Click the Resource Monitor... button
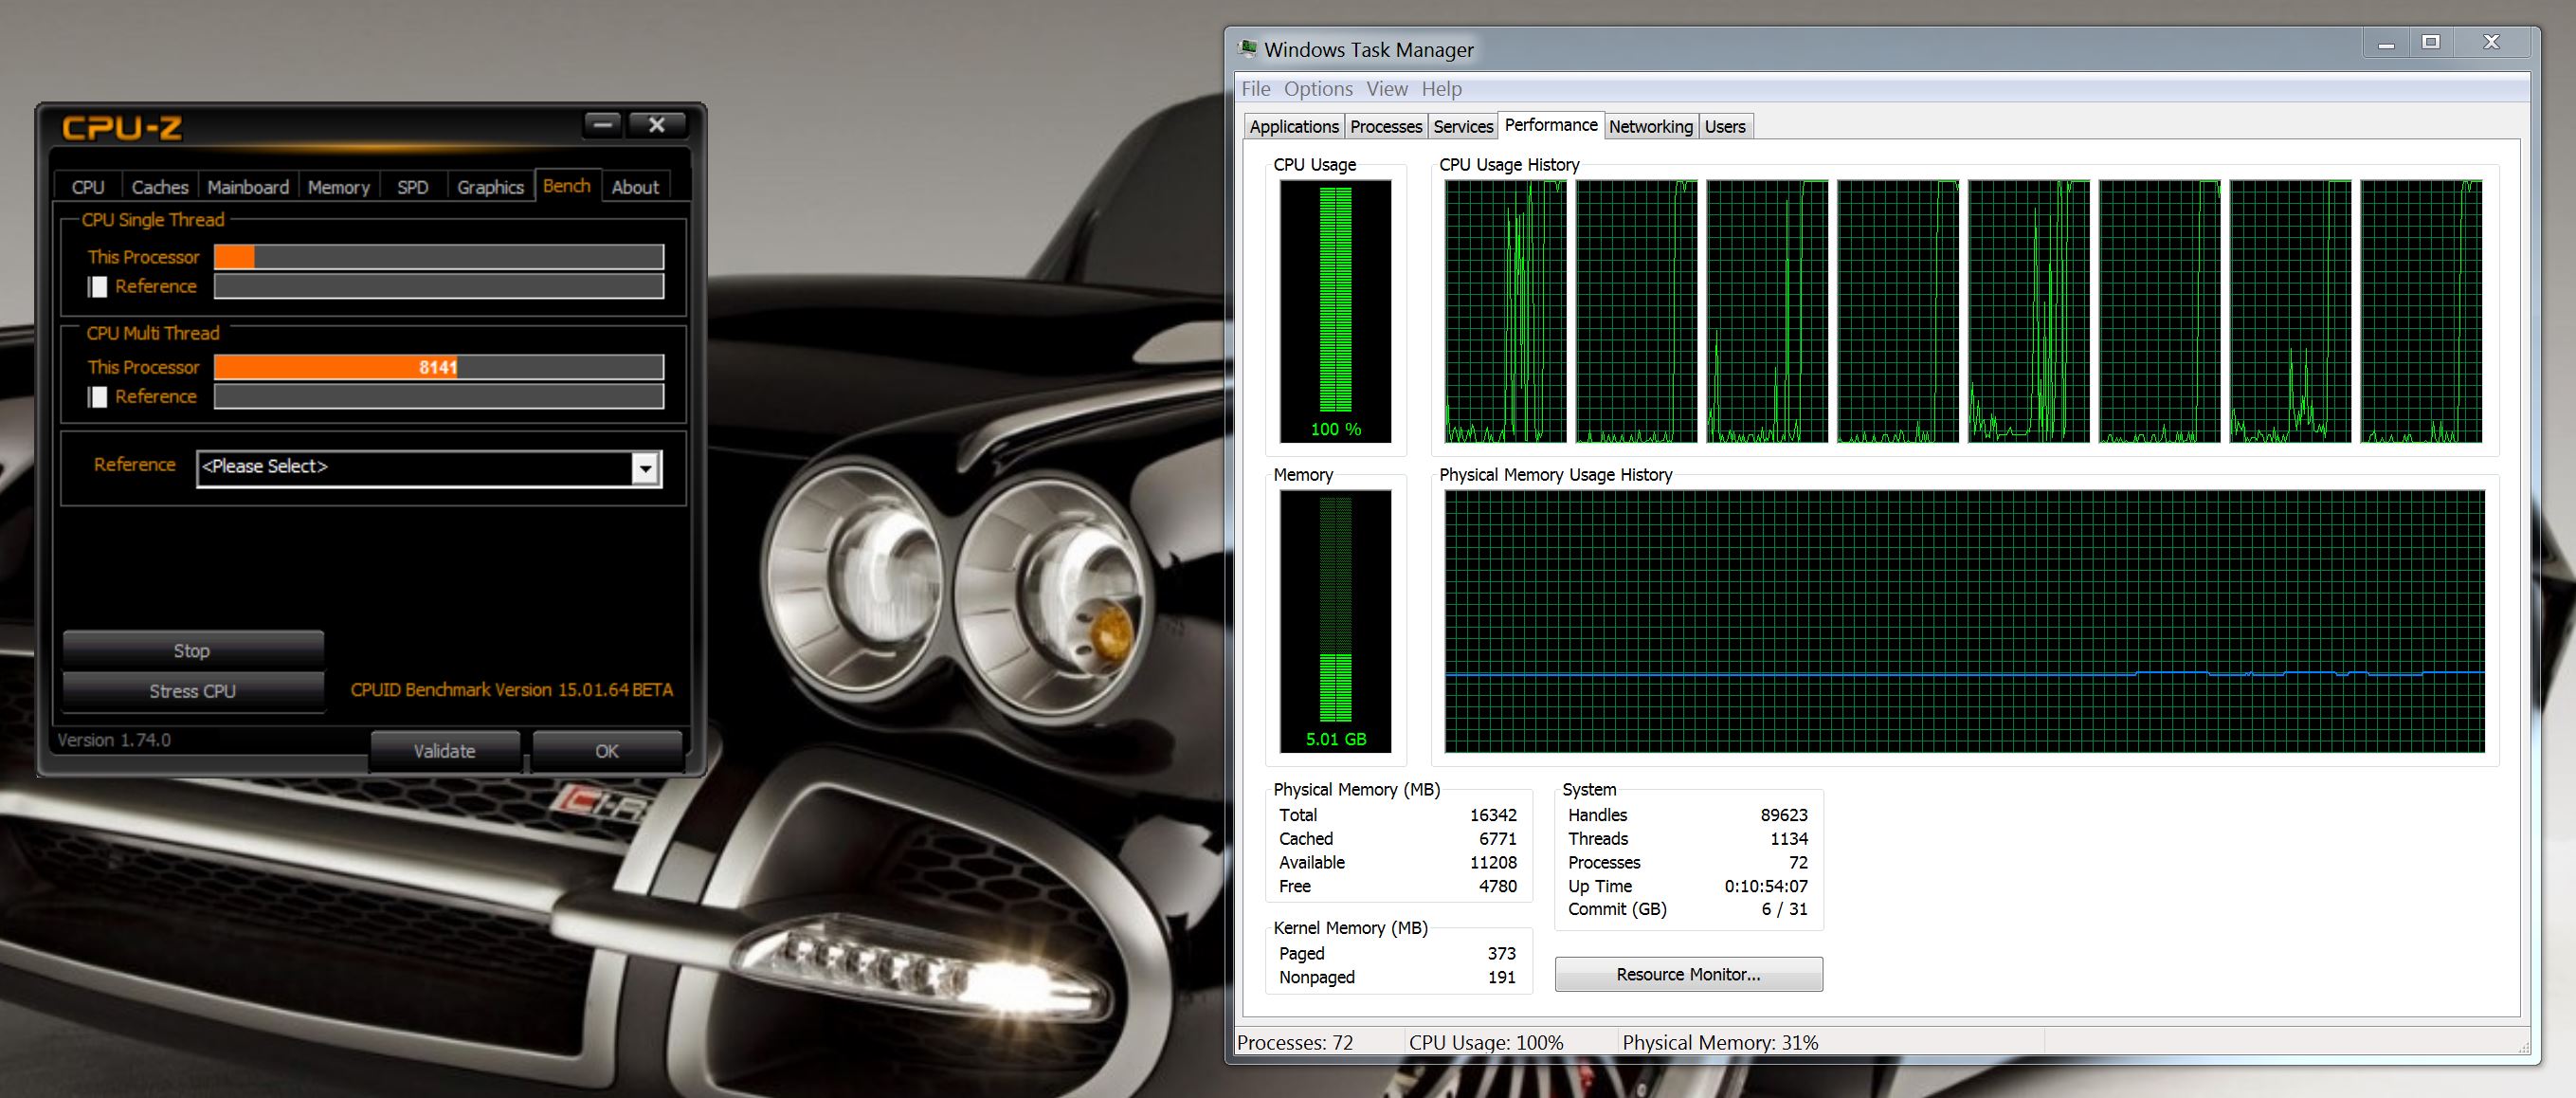Viewport: 2576px width, 1098px height. 1688,974
